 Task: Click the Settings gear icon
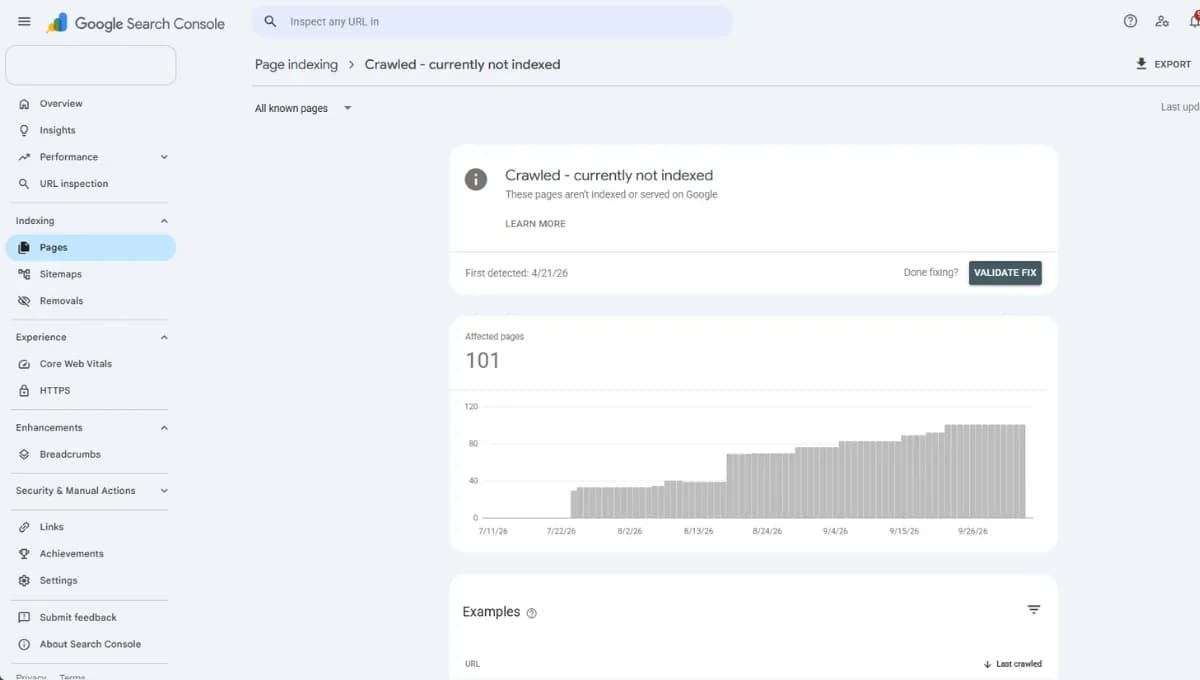pos(24,581)
